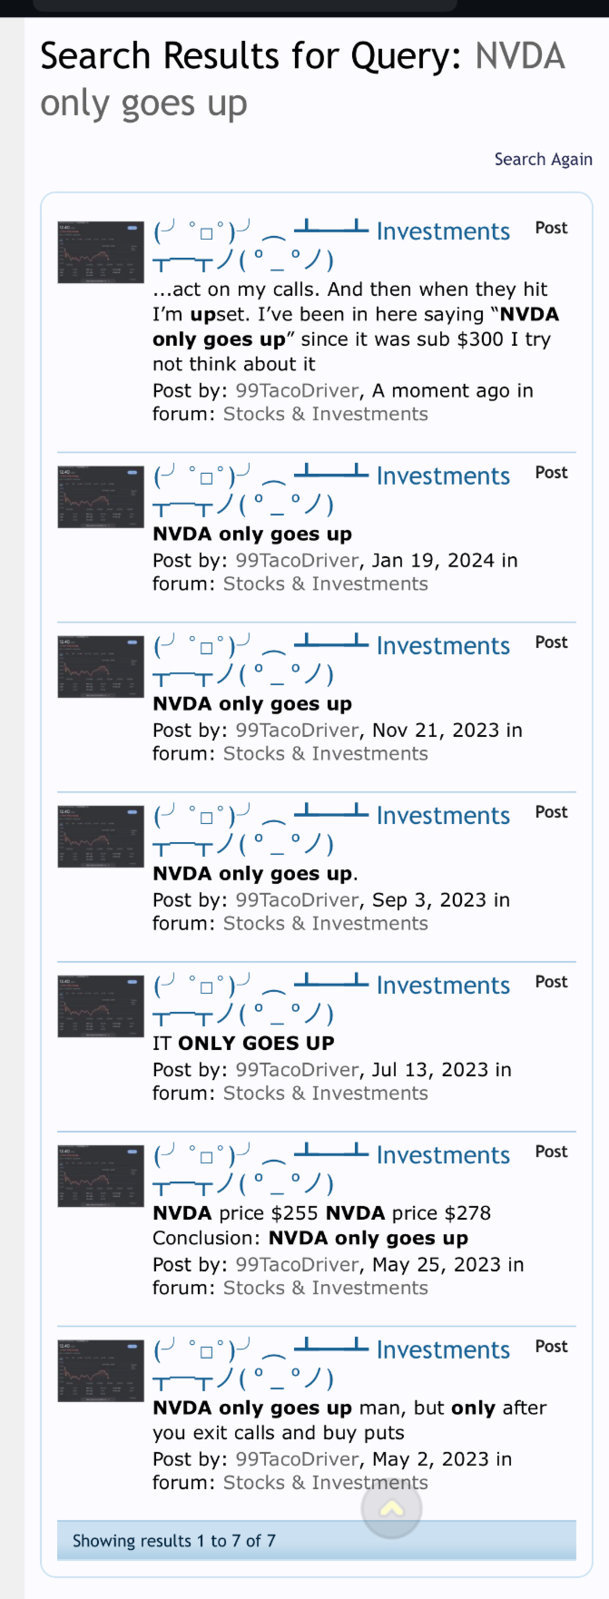Open chart thumbnail of Sep 3, 2023 result
The height and width of the screenshot is (1599, 609).
[101, 837]
